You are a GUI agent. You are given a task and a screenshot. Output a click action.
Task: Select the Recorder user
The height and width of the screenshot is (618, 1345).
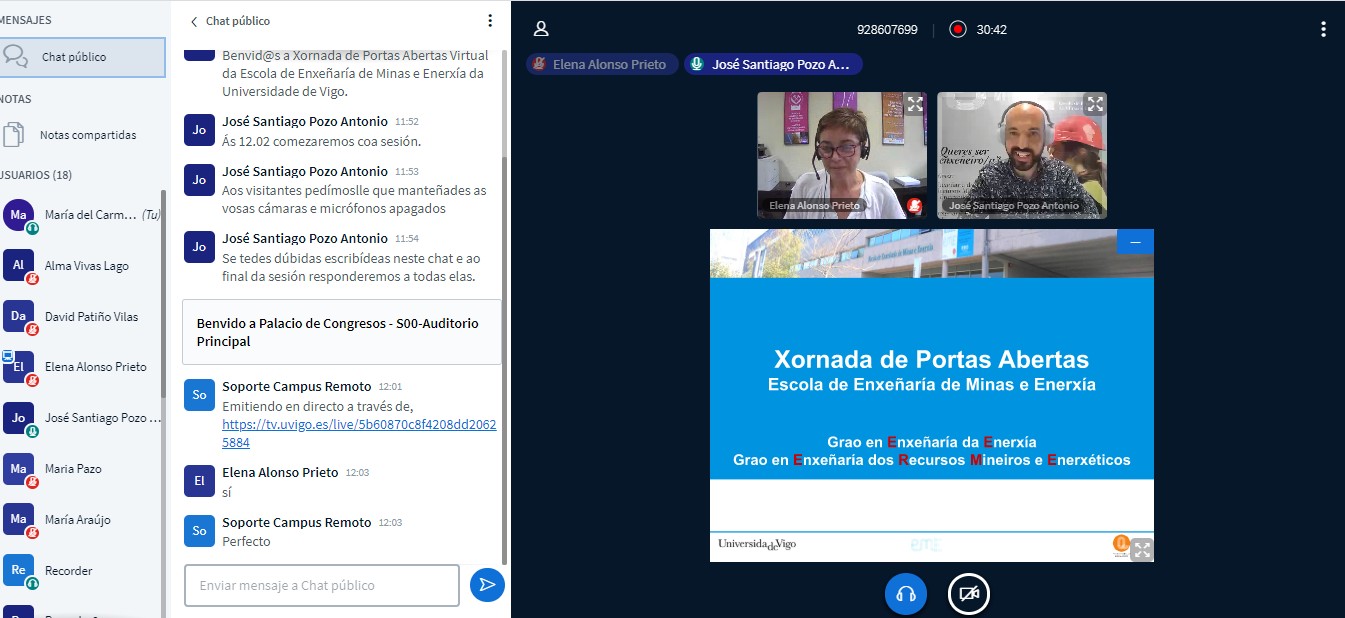tap(82, 571)
